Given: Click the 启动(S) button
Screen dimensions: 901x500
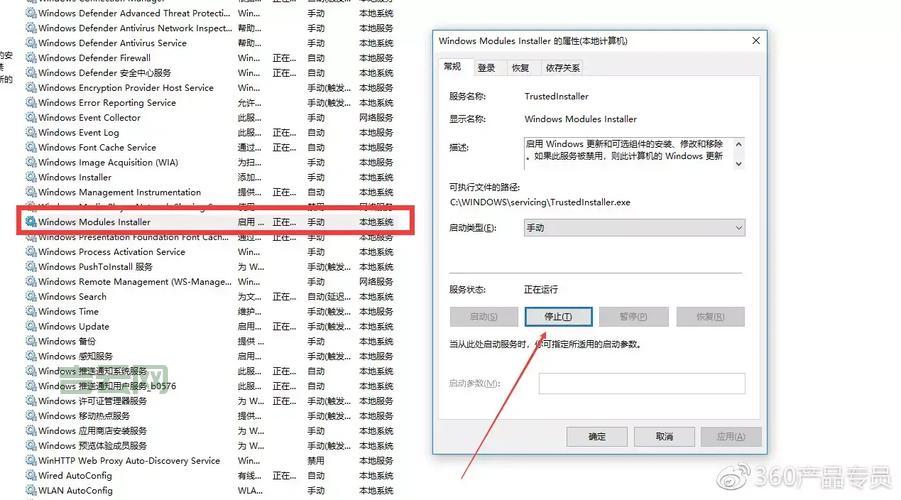Looking at the screenshot, I should coord(483,317).
